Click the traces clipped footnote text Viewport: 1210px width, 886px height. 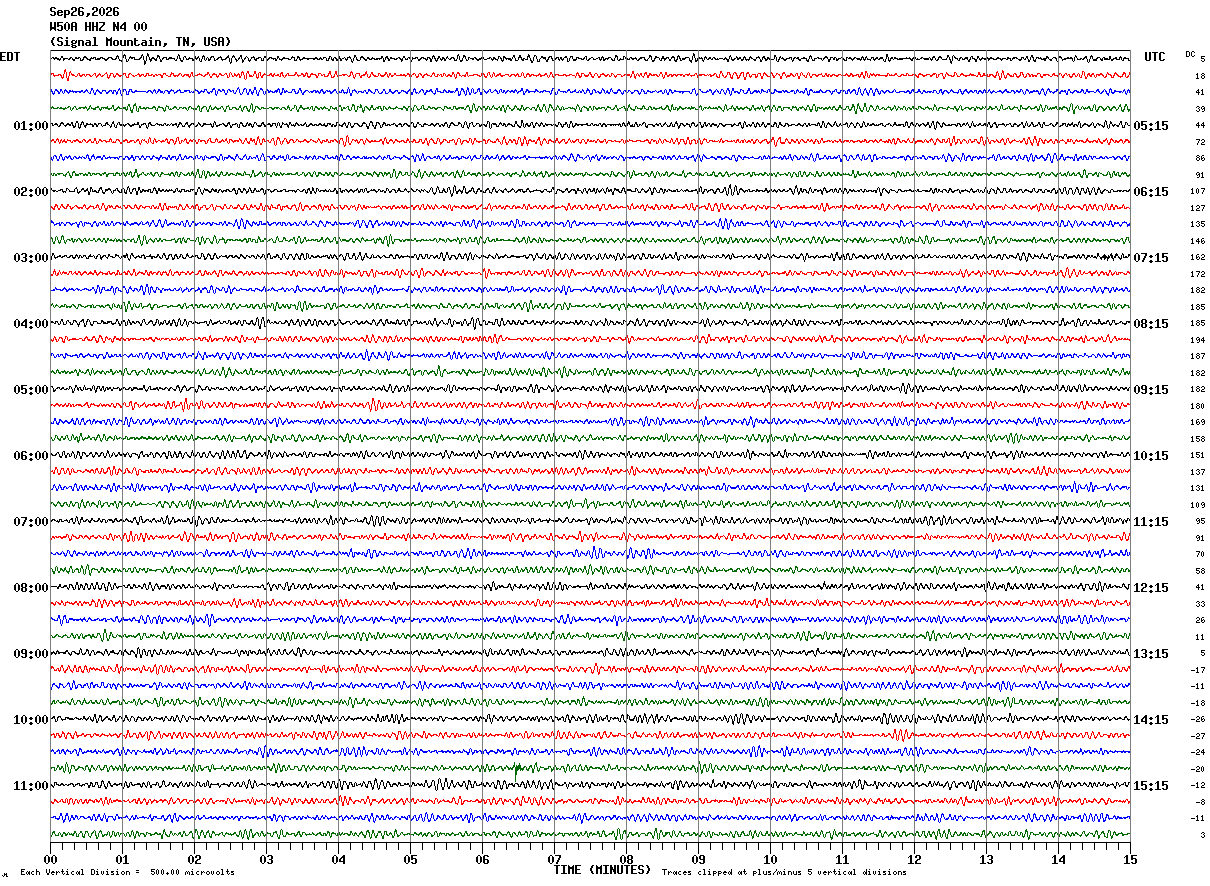coord(784,872)
